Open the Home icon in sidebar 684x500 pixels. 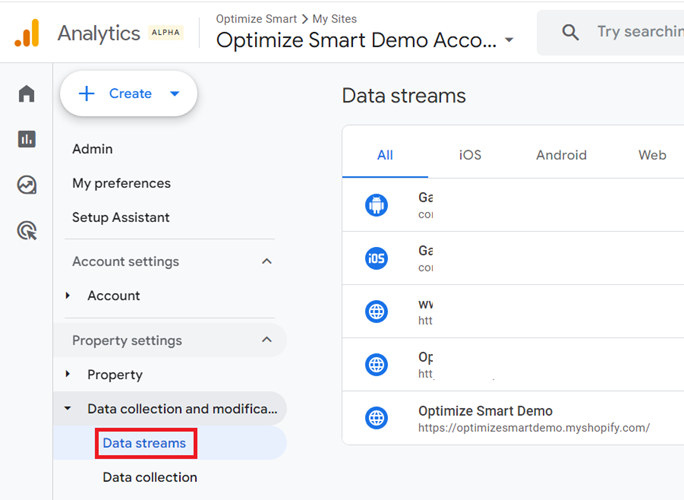[x=27, y=93]
